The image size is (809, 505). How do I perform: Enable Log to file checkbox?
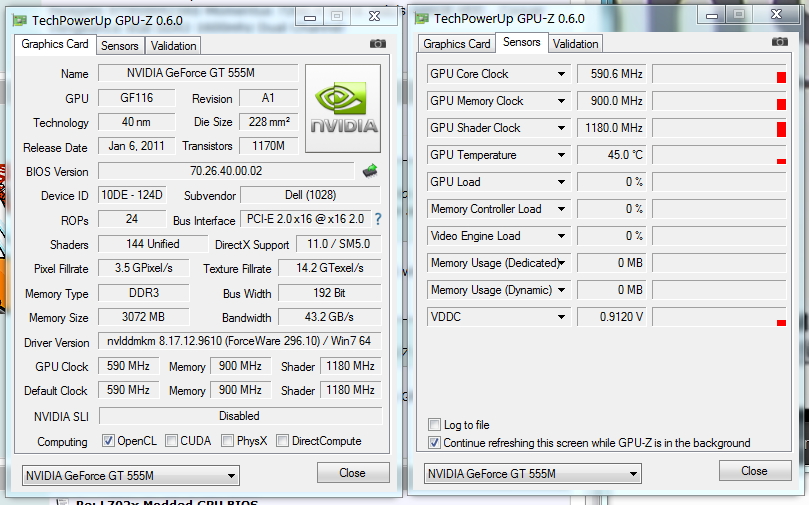pos(434,425)
